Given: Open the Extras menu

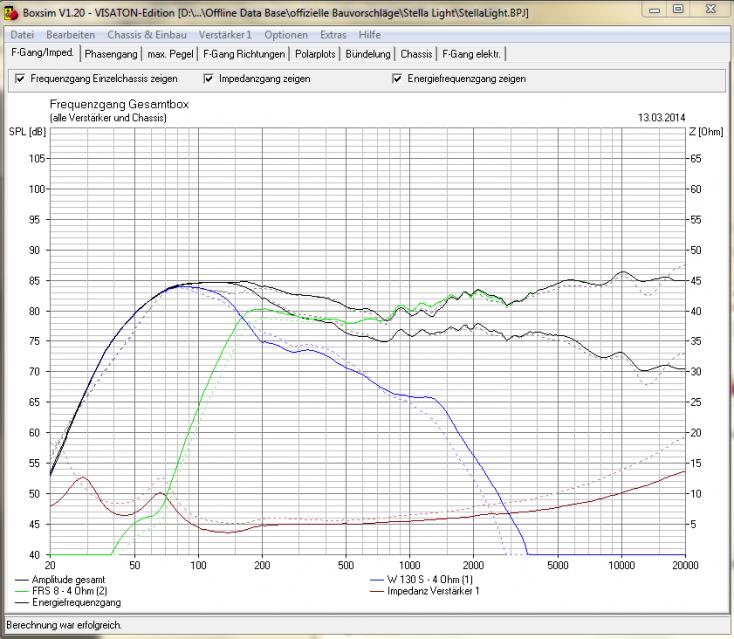Looking at the screenshot, I should click(x=334, y=35).
